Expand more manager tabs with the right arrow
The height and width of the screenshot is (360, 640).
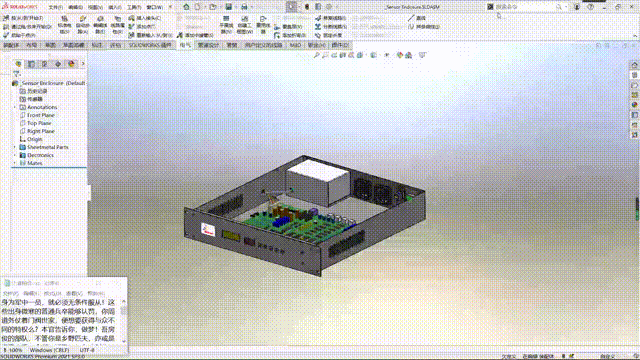click(x=83, y=64)
